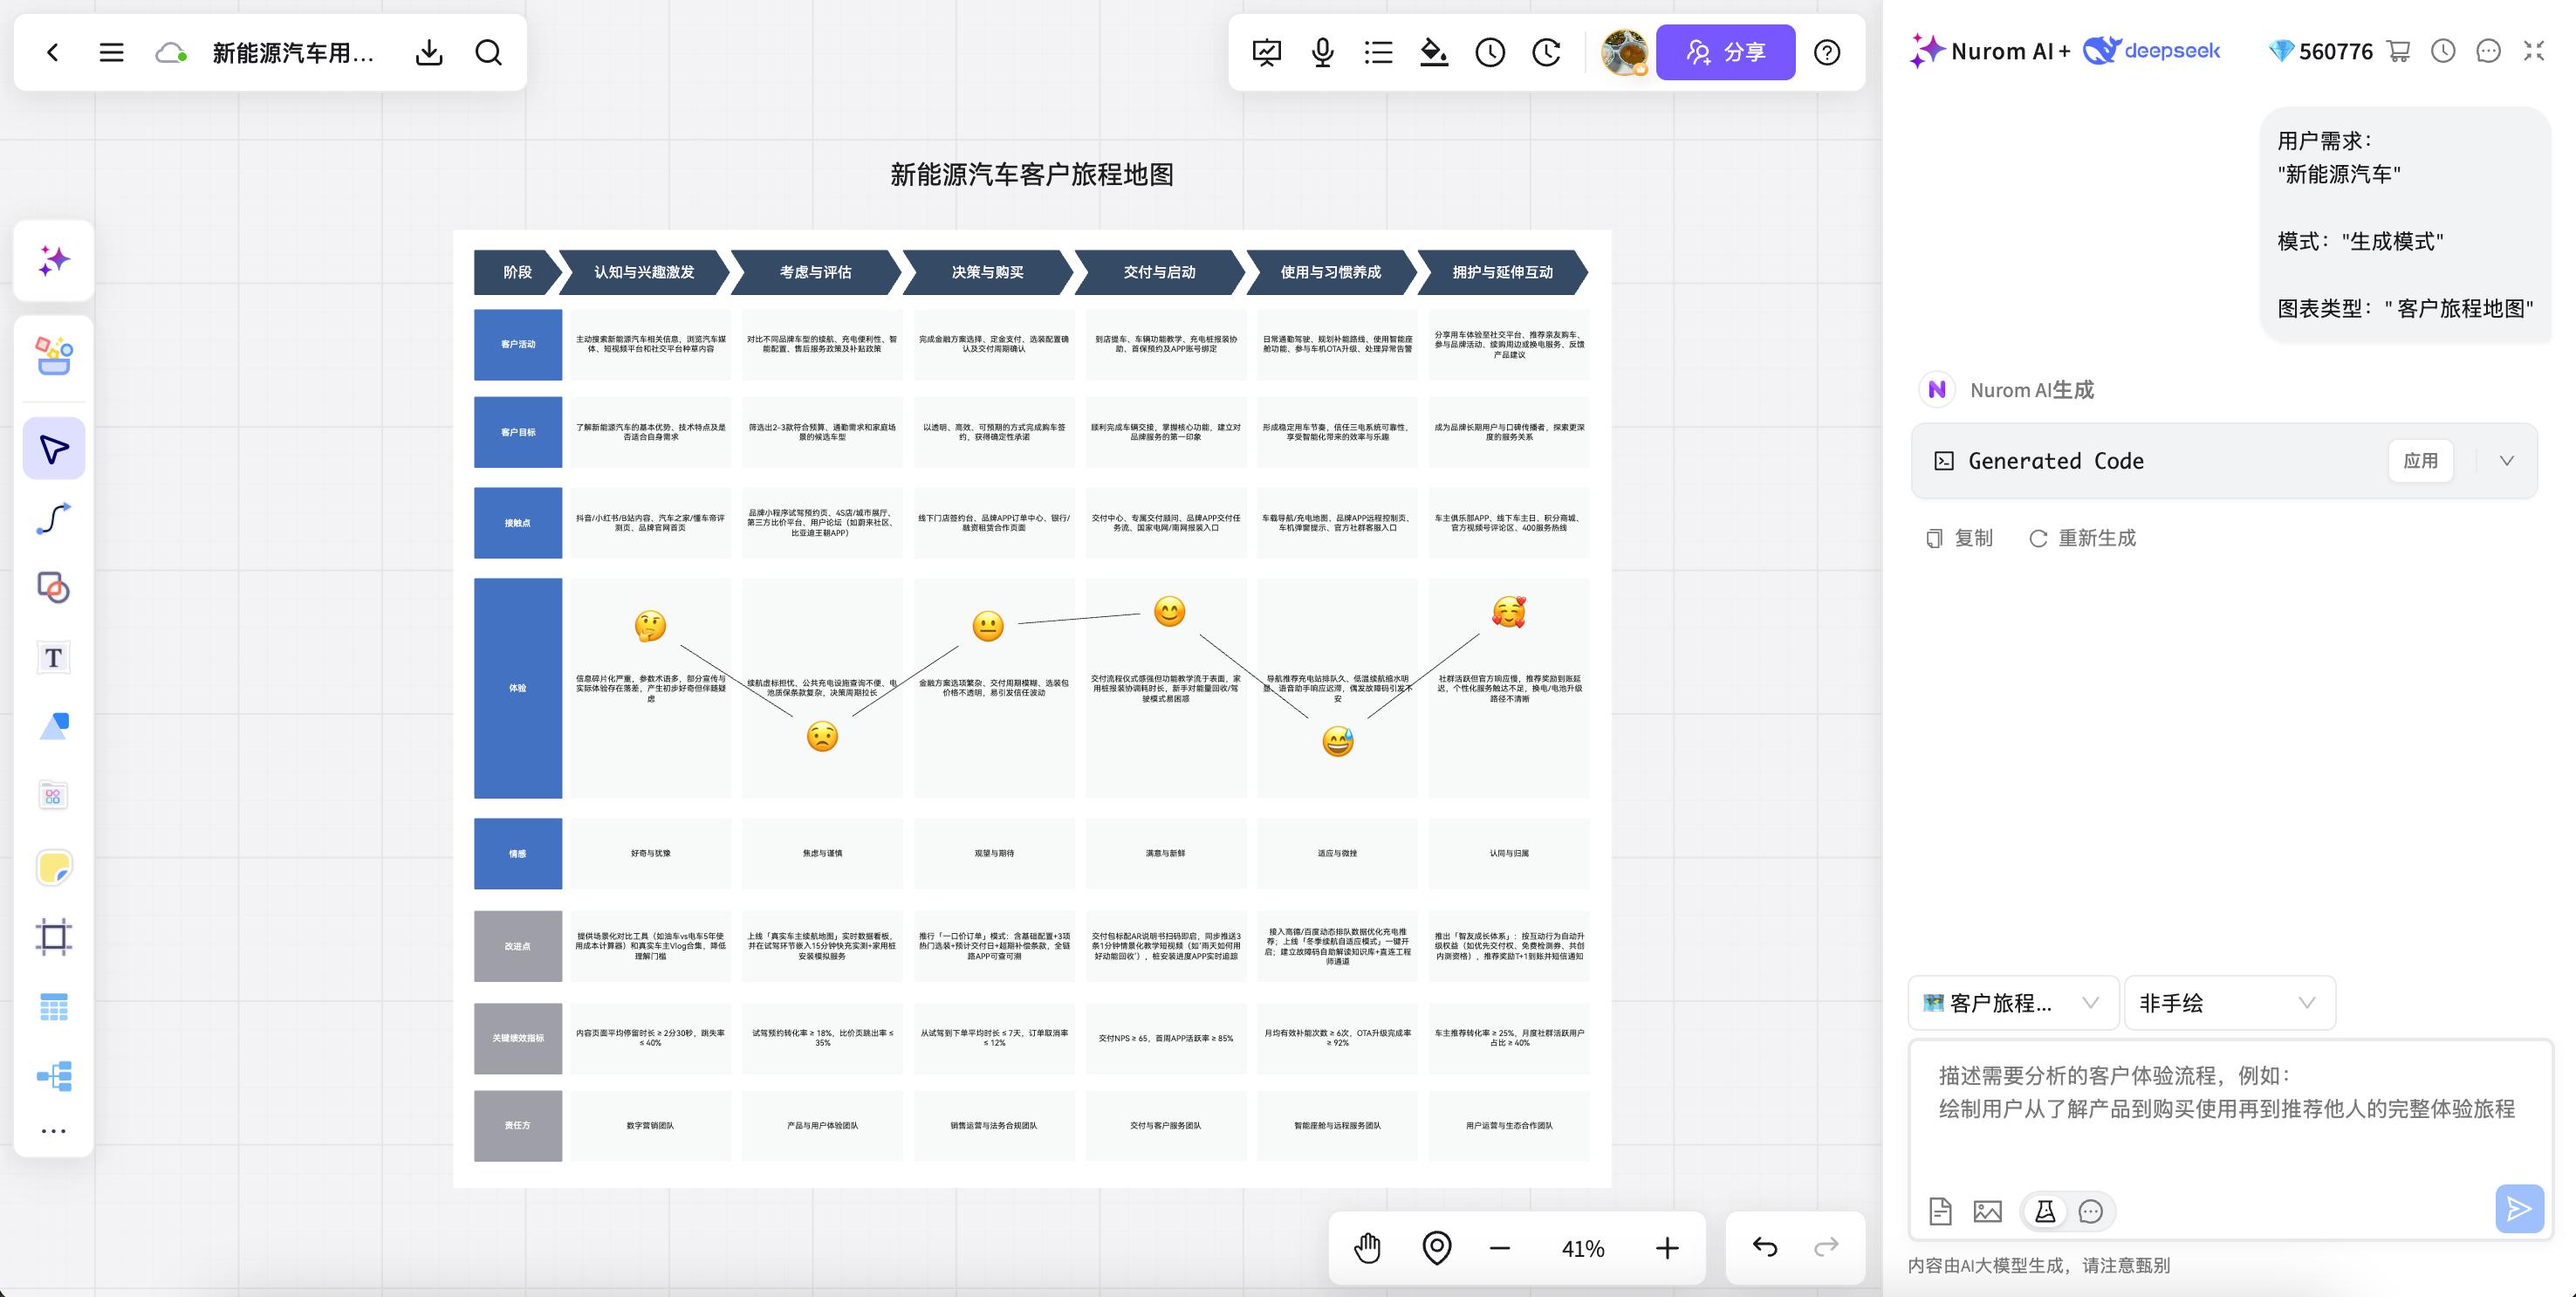This screenshot has height=1297, width=2576.
Task: Select the 改进点 row label
Action: (517, 945)
